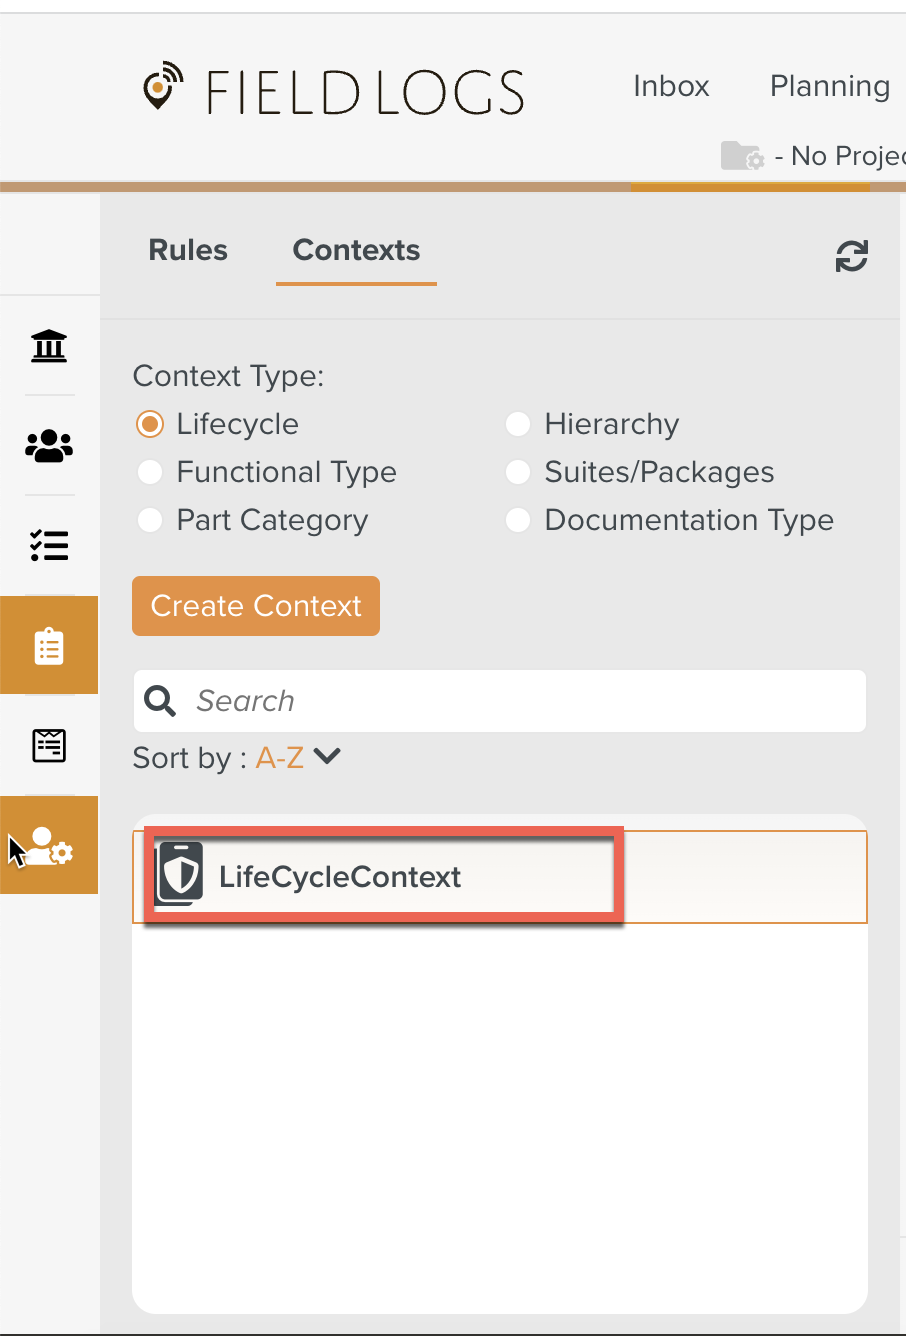The height and width of the screenshot is (1336, 906).
Task: Click the refresh icon to reload contexts
Action: click(851, 257)
